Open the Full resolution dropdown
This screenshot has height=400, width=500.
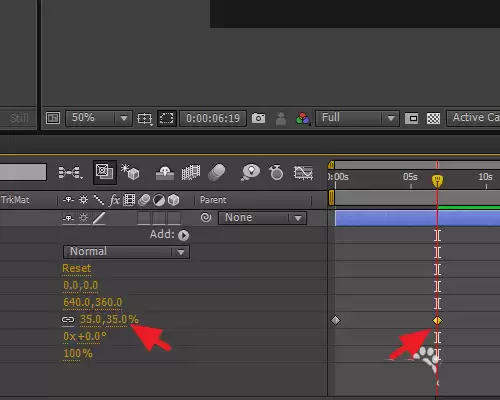(x=357, y=118)
